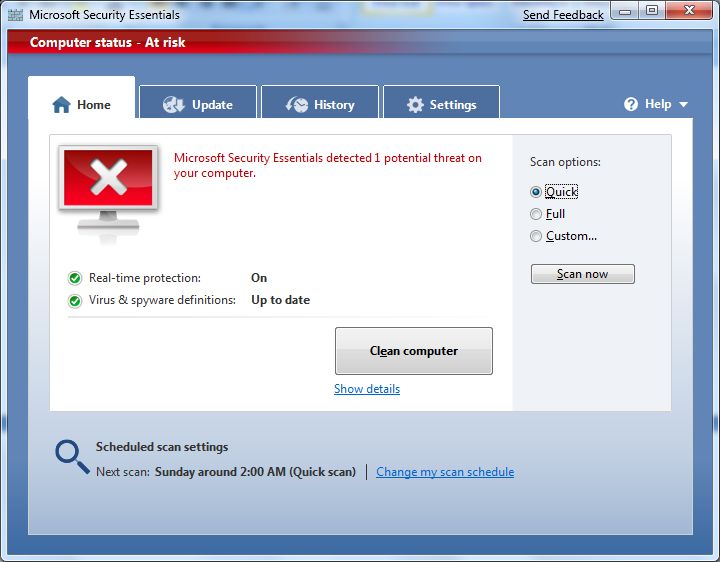720x562 pixels.
Task: Open the Show details link
Action: tap(367, 389)
